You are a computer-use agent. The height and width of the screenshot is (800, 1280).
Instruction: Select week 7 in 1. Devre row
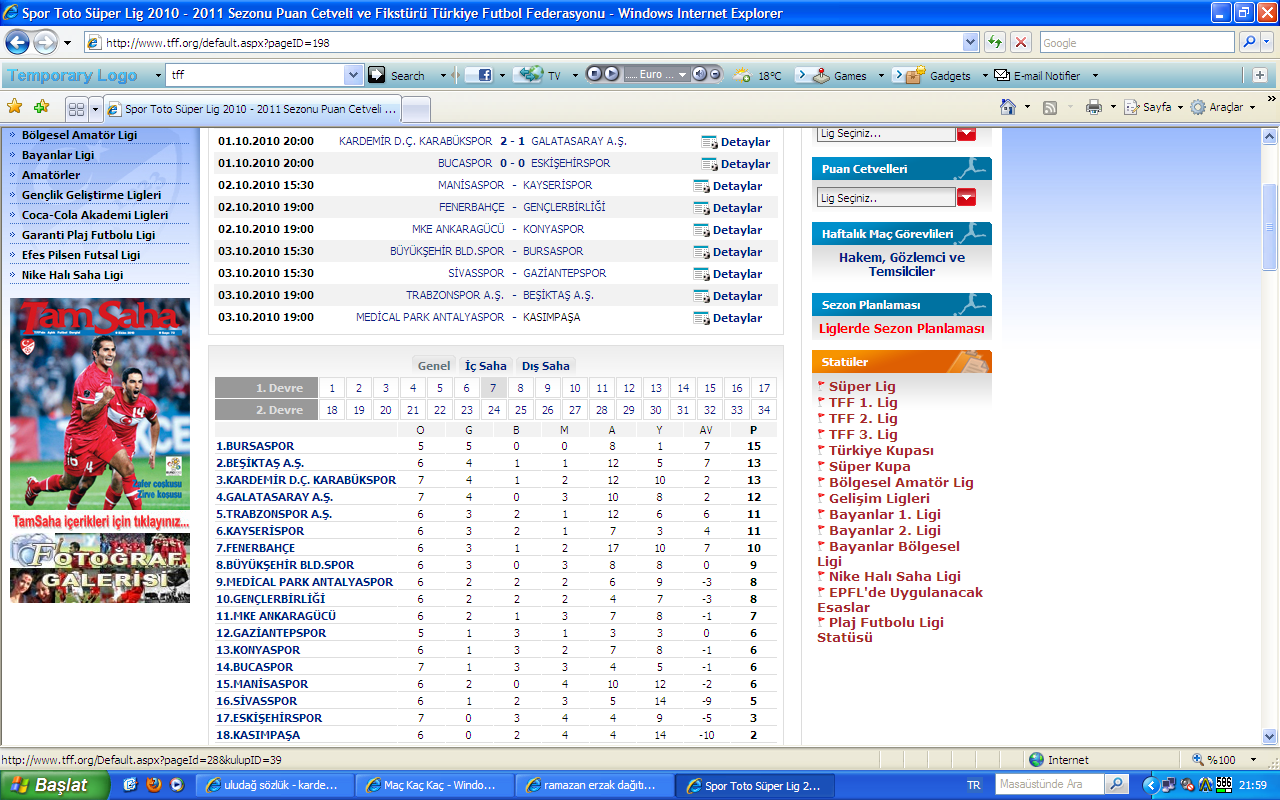493,388
